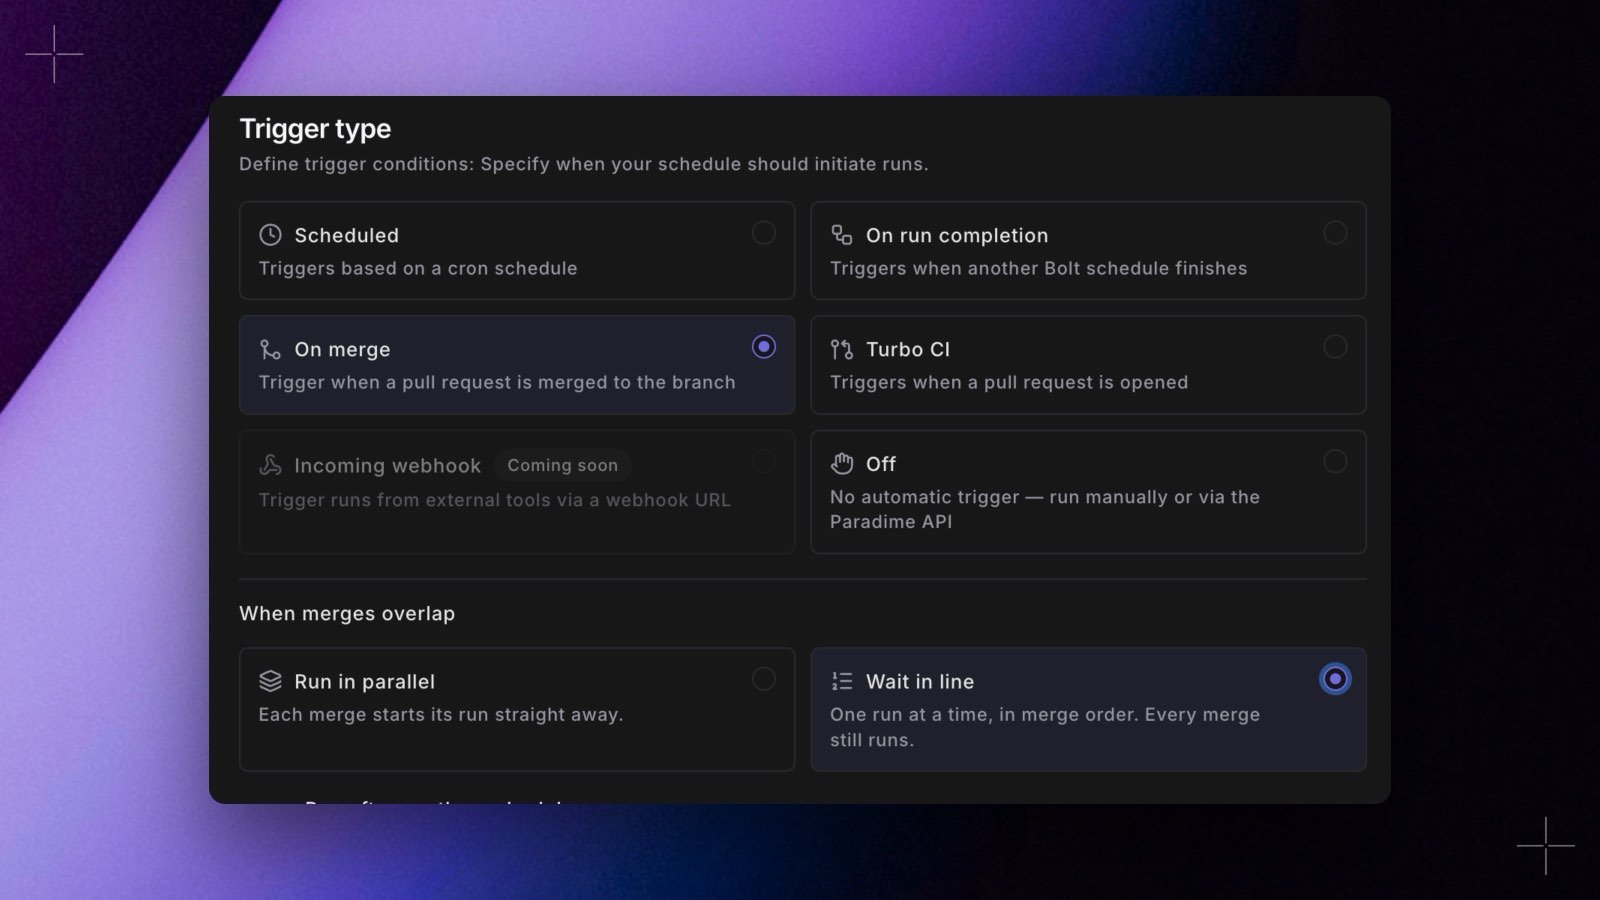Click the Trigger type heading
Image resolution: width=1600 pixels, height=900 pixels.
click(315, 129)
